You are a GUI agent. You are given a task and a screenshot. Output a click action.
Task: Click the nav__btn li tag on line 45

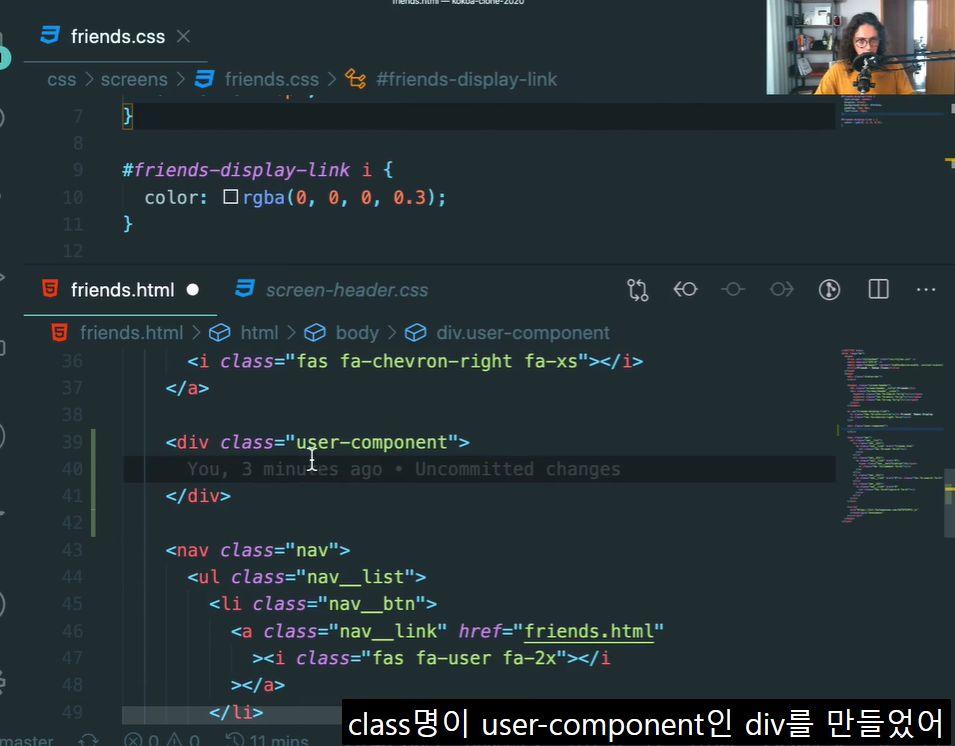pos(323,603)
